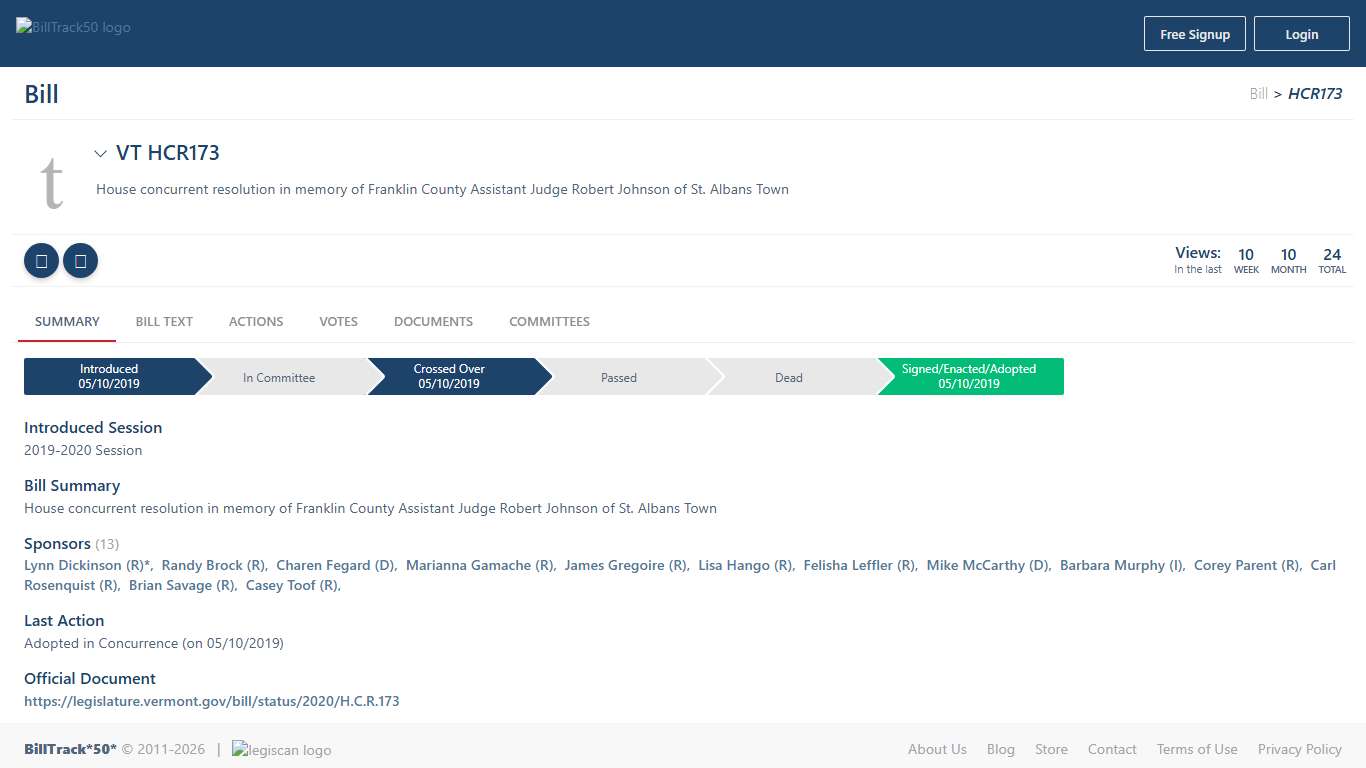This screenshot has width=1366, height=768.
Task: Click the right round icon button under the bill title
Action: click(x=80, y=261)
